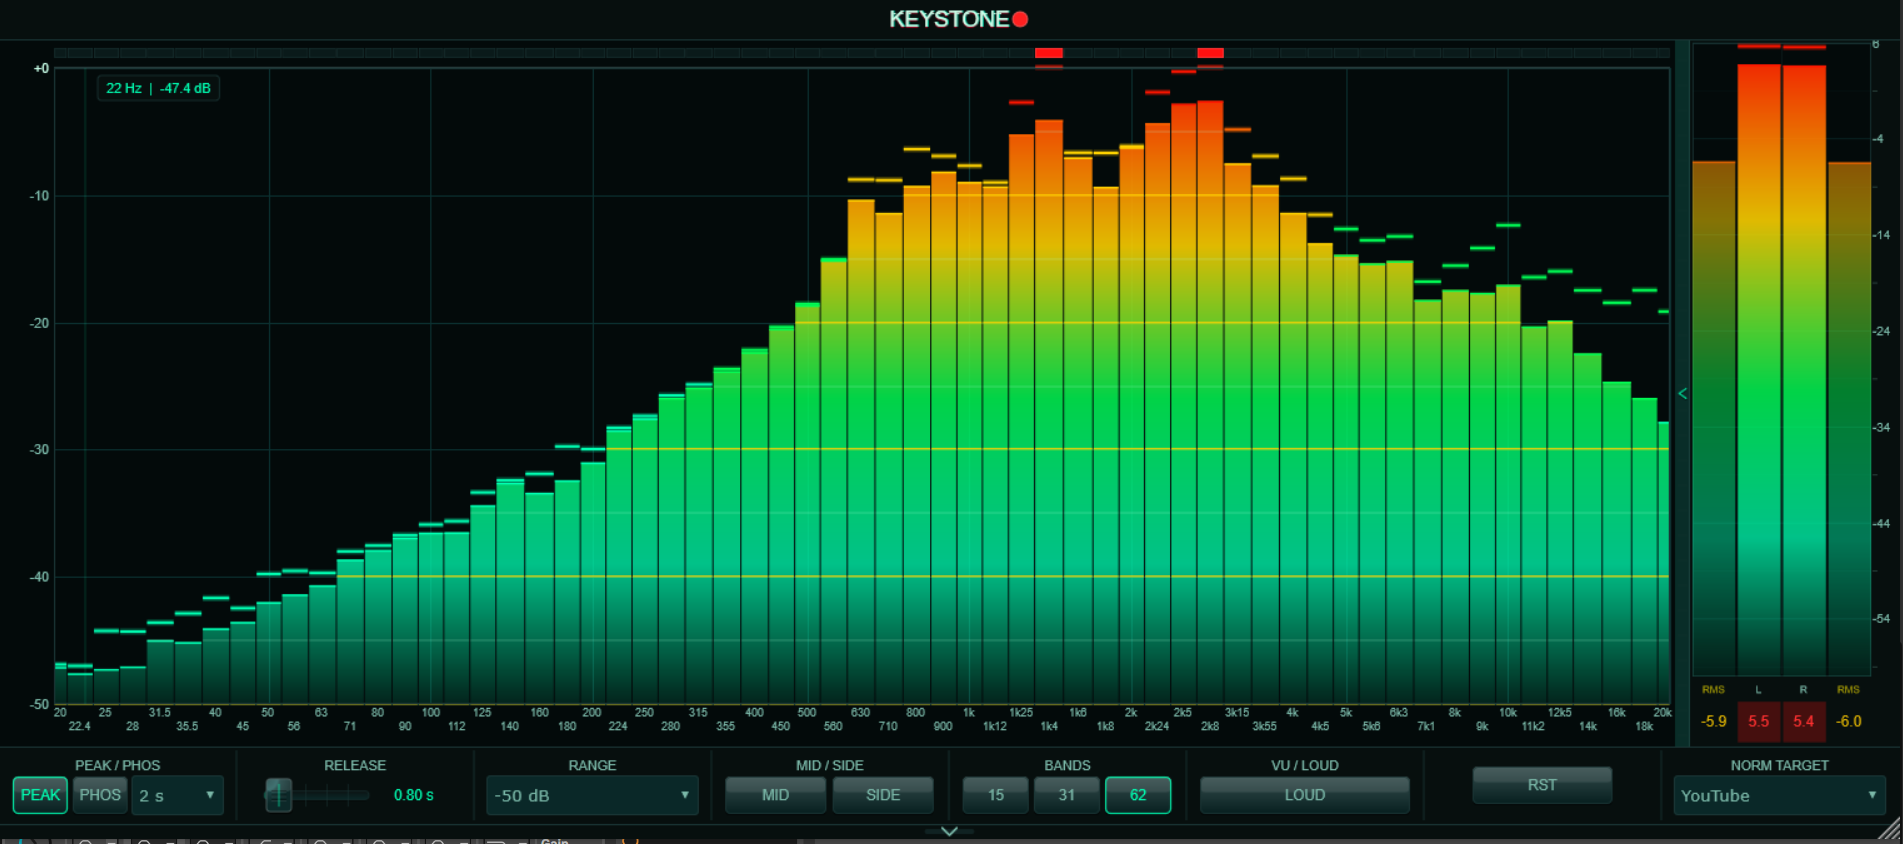1903x844 pixels.
Task: Click the PEAK / PHOS section label
Action: click(117, 765)
